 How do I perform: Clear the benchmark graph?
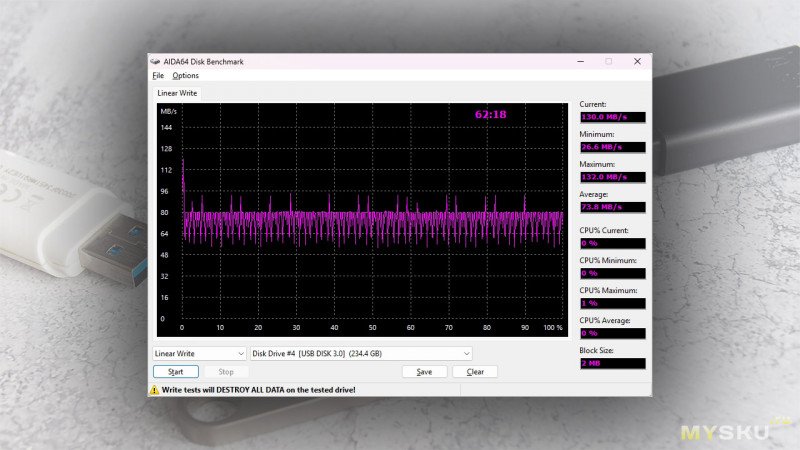click(475, 372)
